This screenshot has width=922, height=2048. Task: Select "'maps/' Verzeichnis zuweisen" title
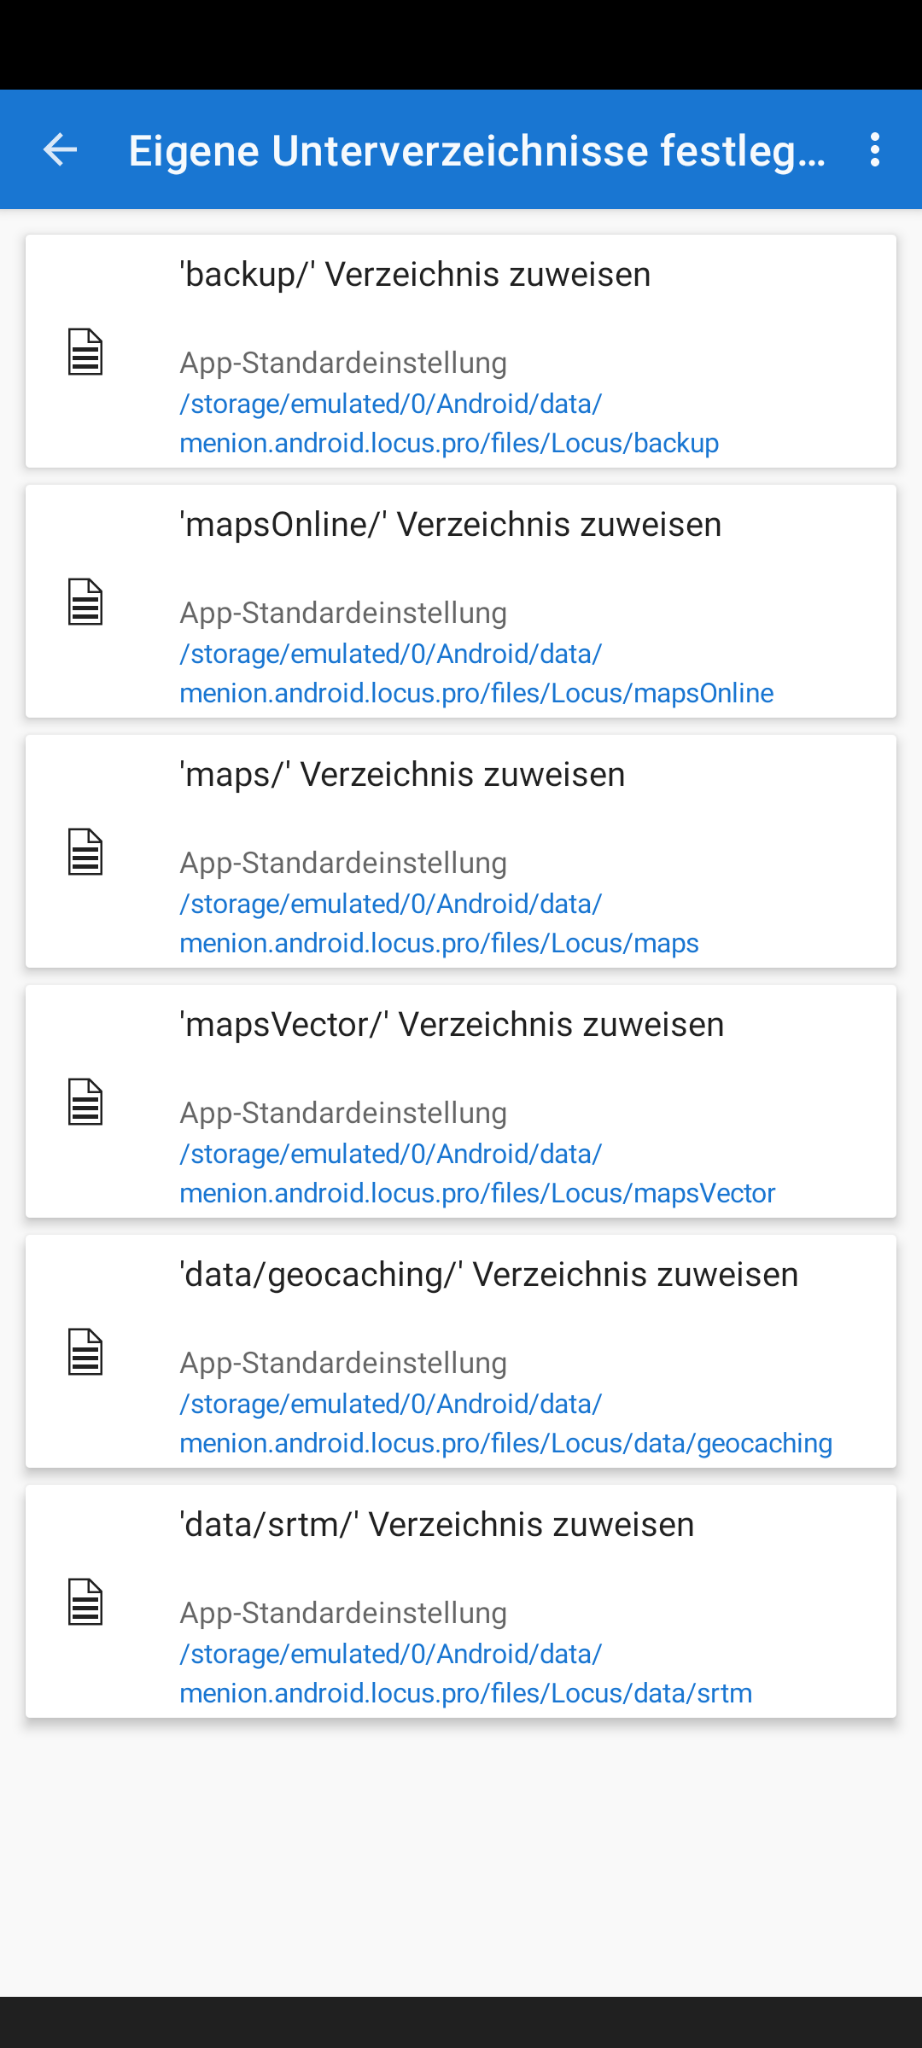pyautogui.click(x=402, y=775)
